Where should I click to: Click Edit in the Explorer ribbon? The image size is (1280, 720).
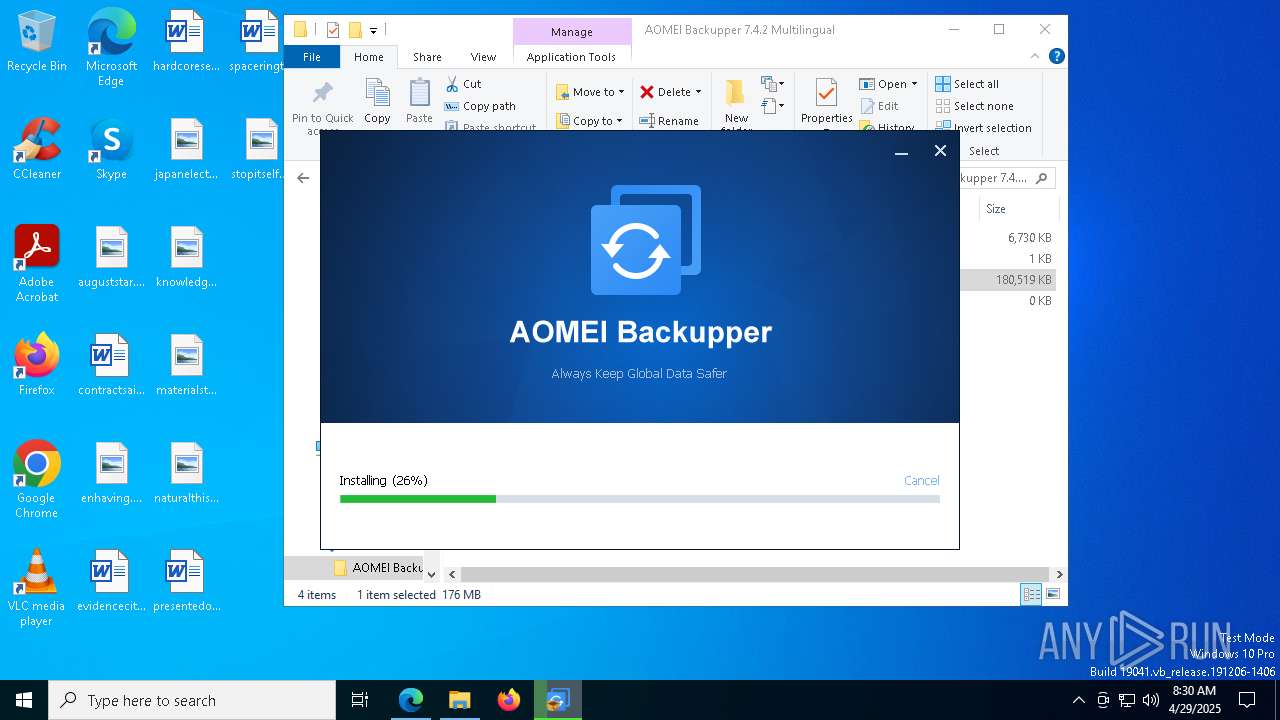[879, 106]
